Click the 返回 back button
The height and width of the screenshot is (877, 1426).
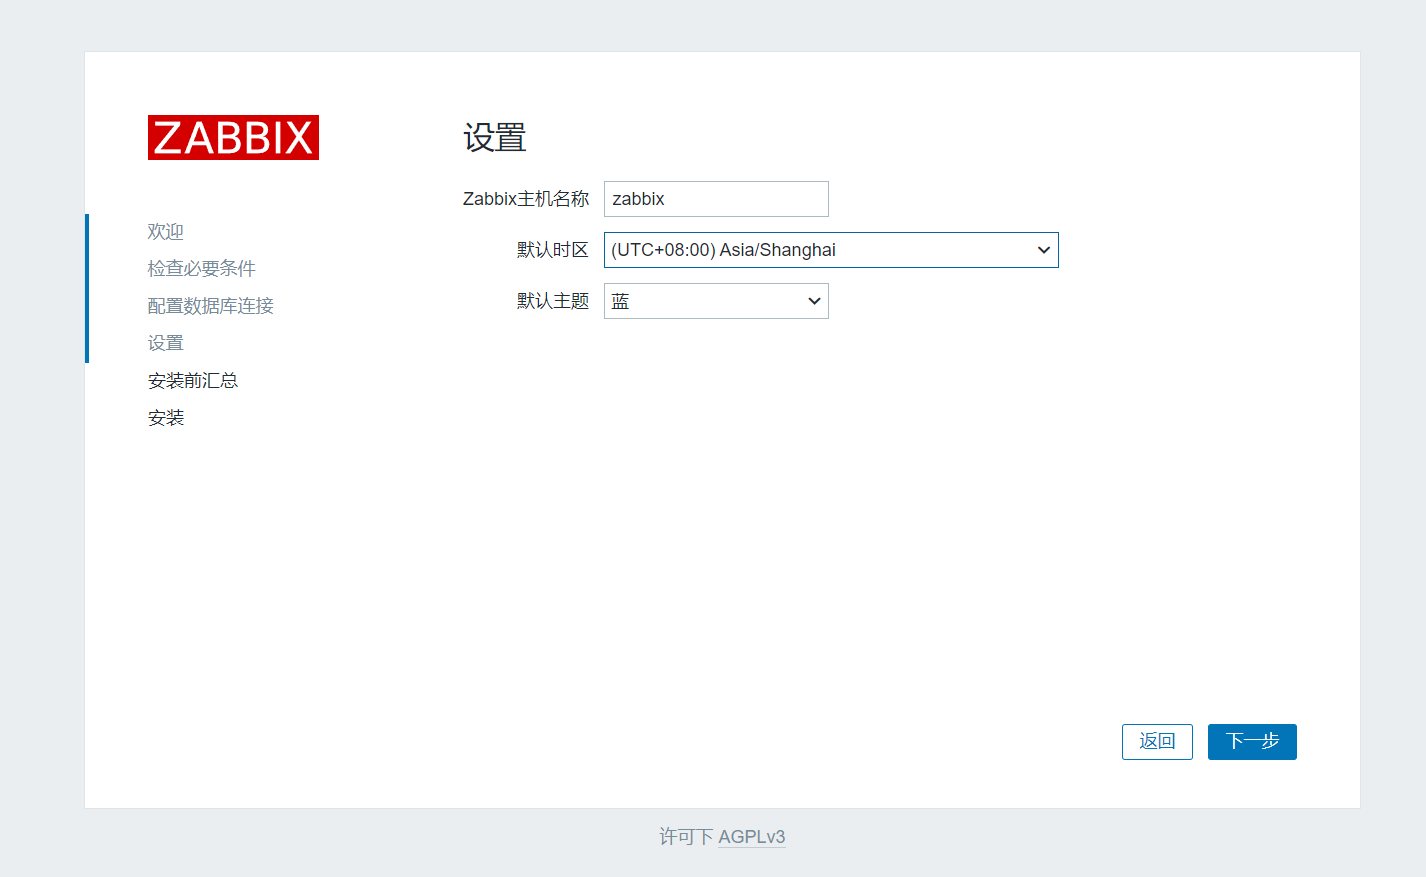(1157, 742)
